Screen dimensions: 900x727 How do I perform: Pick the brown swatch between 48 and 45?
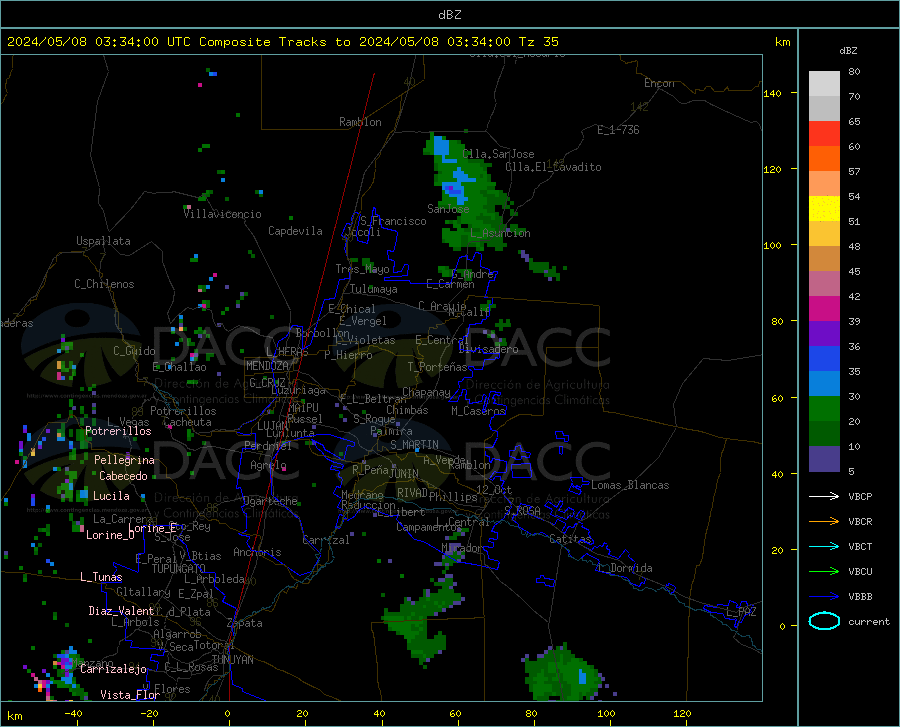tap(824, 259)
